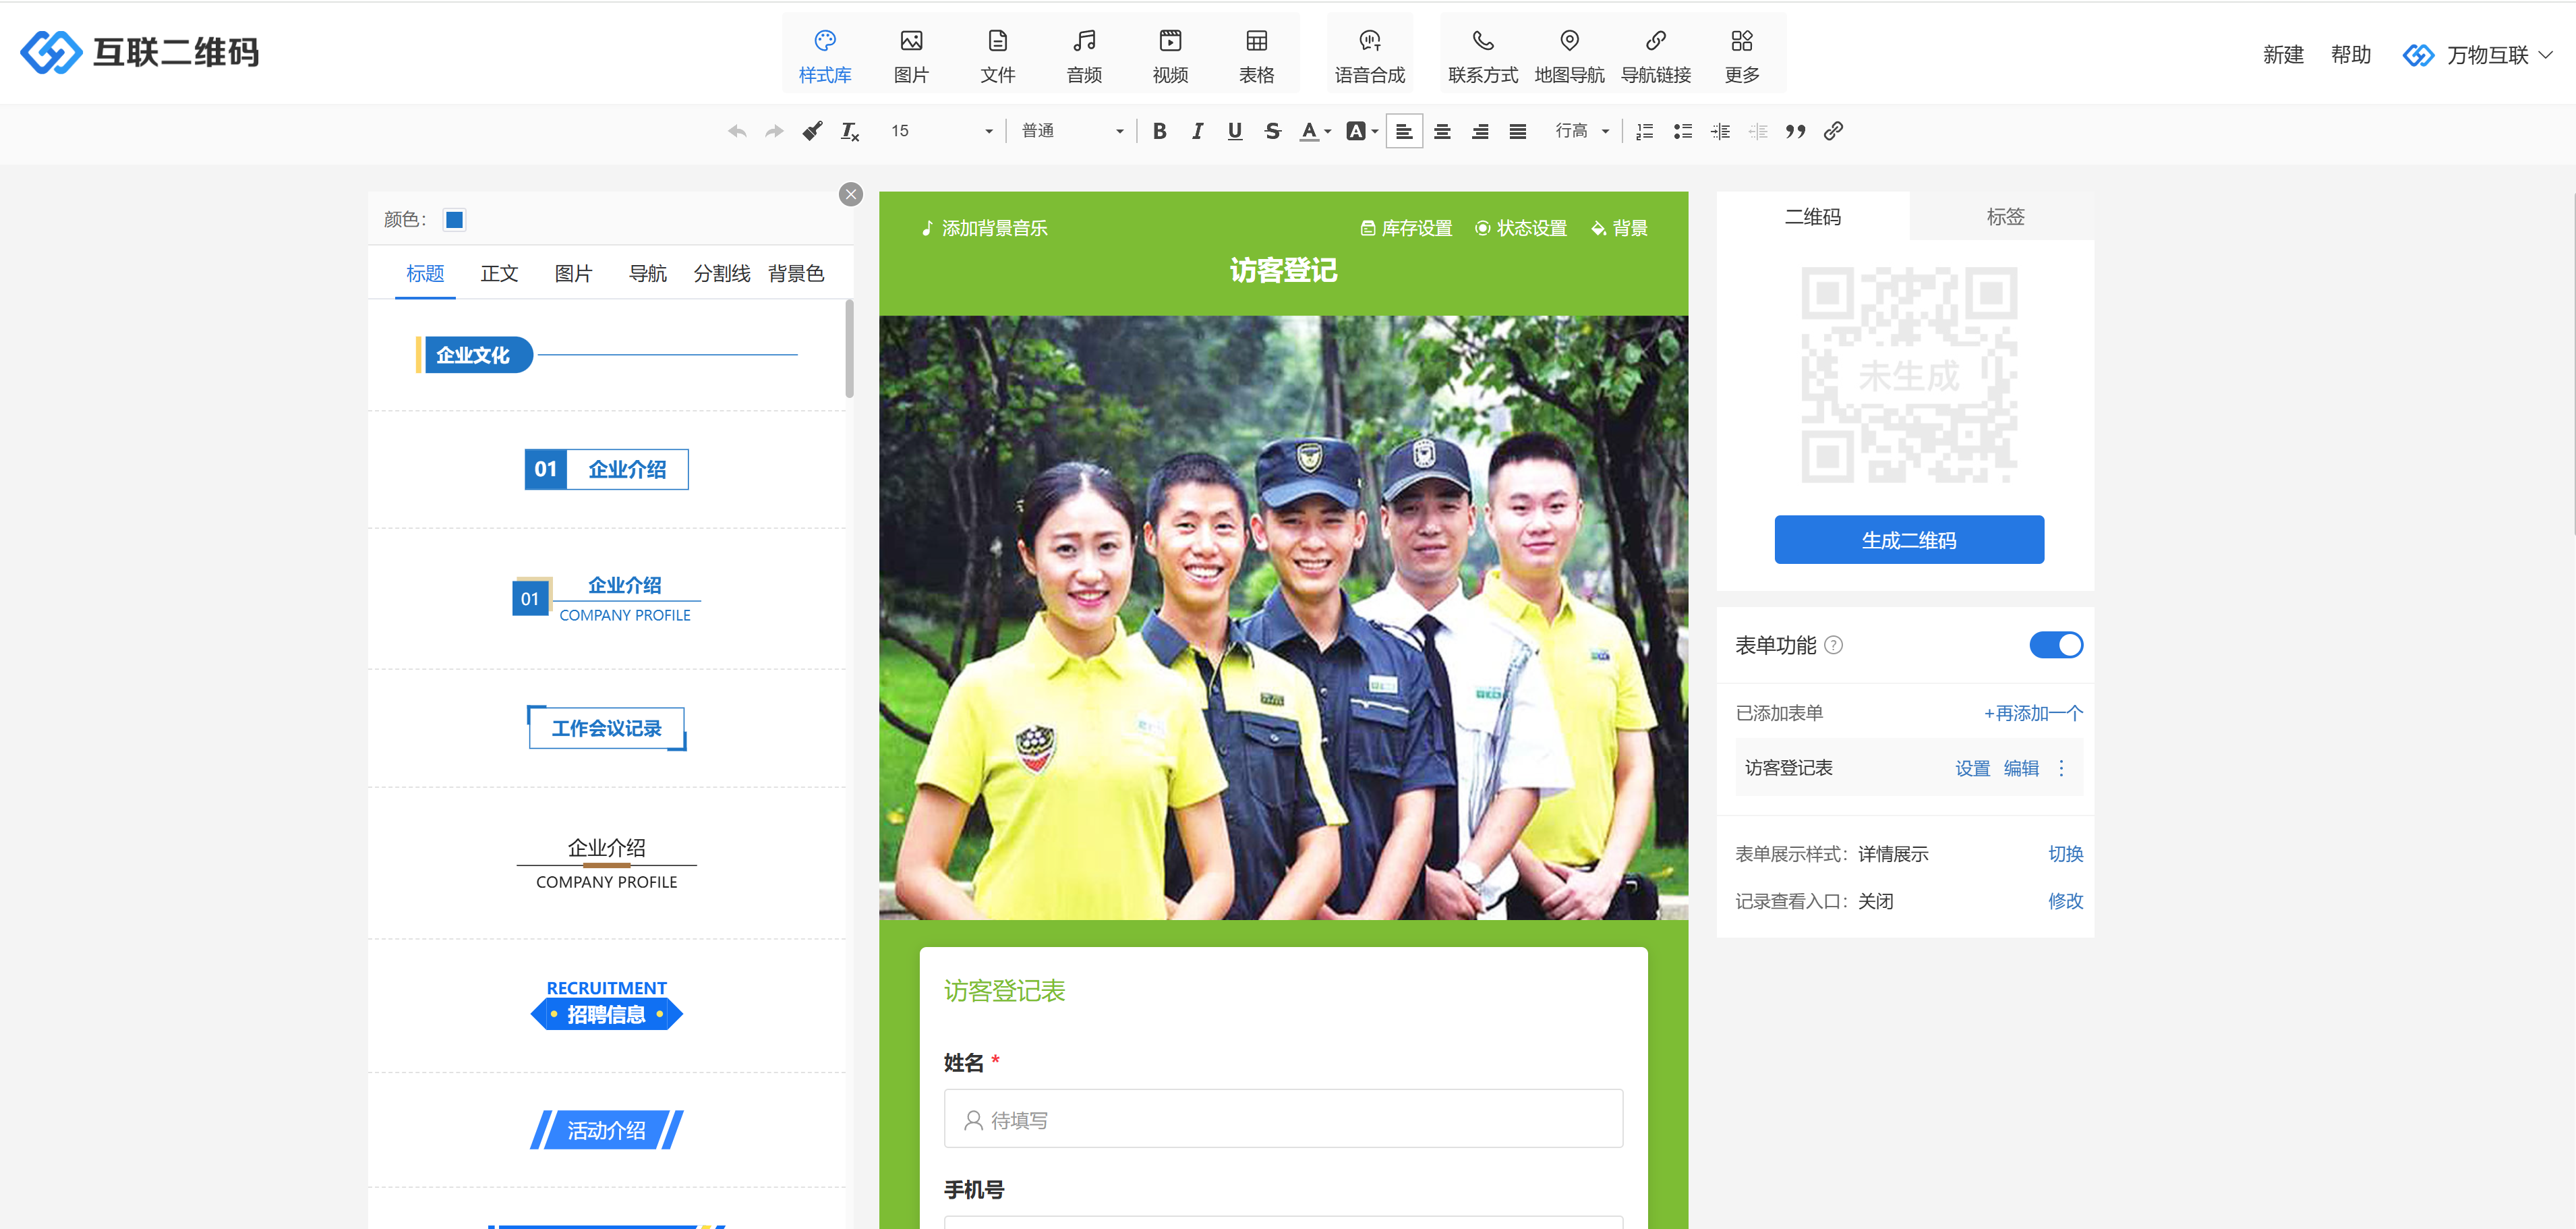Toggle underline formatting
The height and width of the screenshot is (1229, 2576).
click(x=1234, y=131)
